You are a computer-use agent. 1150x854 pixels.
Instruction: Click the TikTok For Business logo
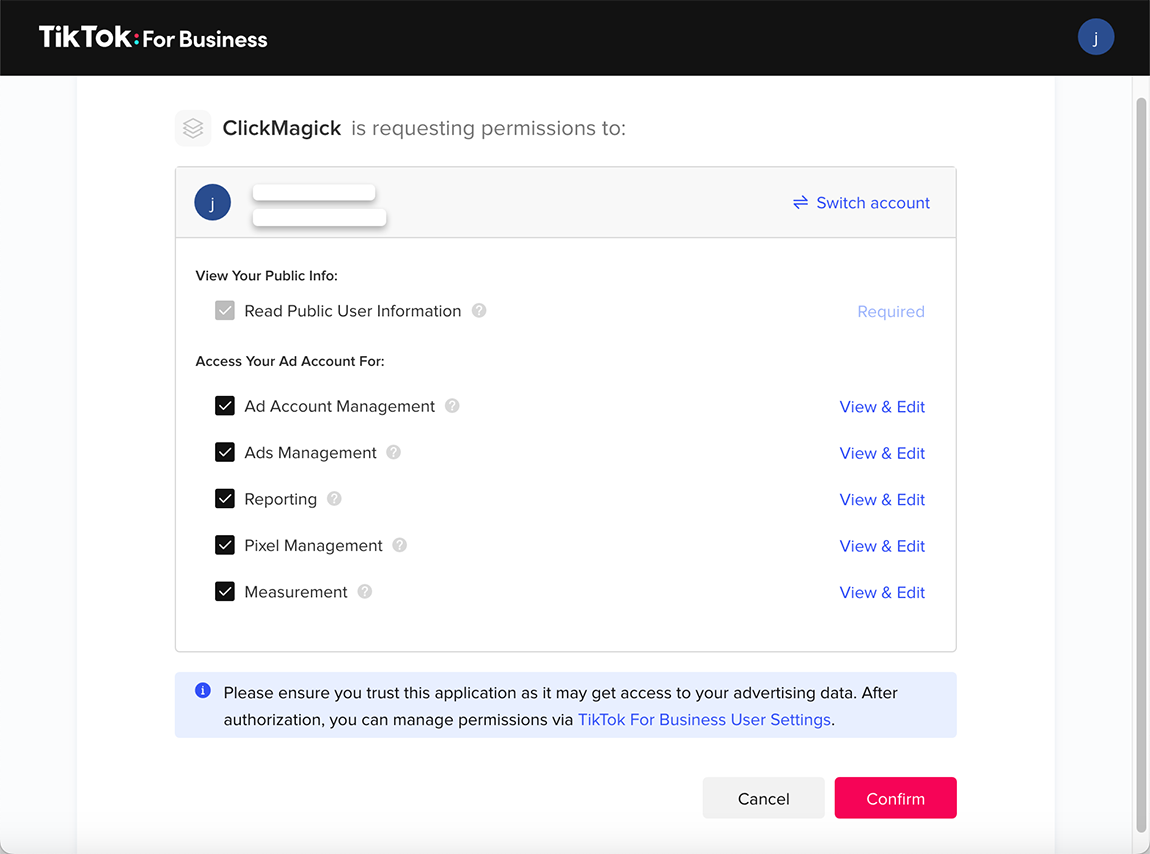click(153, 38)
